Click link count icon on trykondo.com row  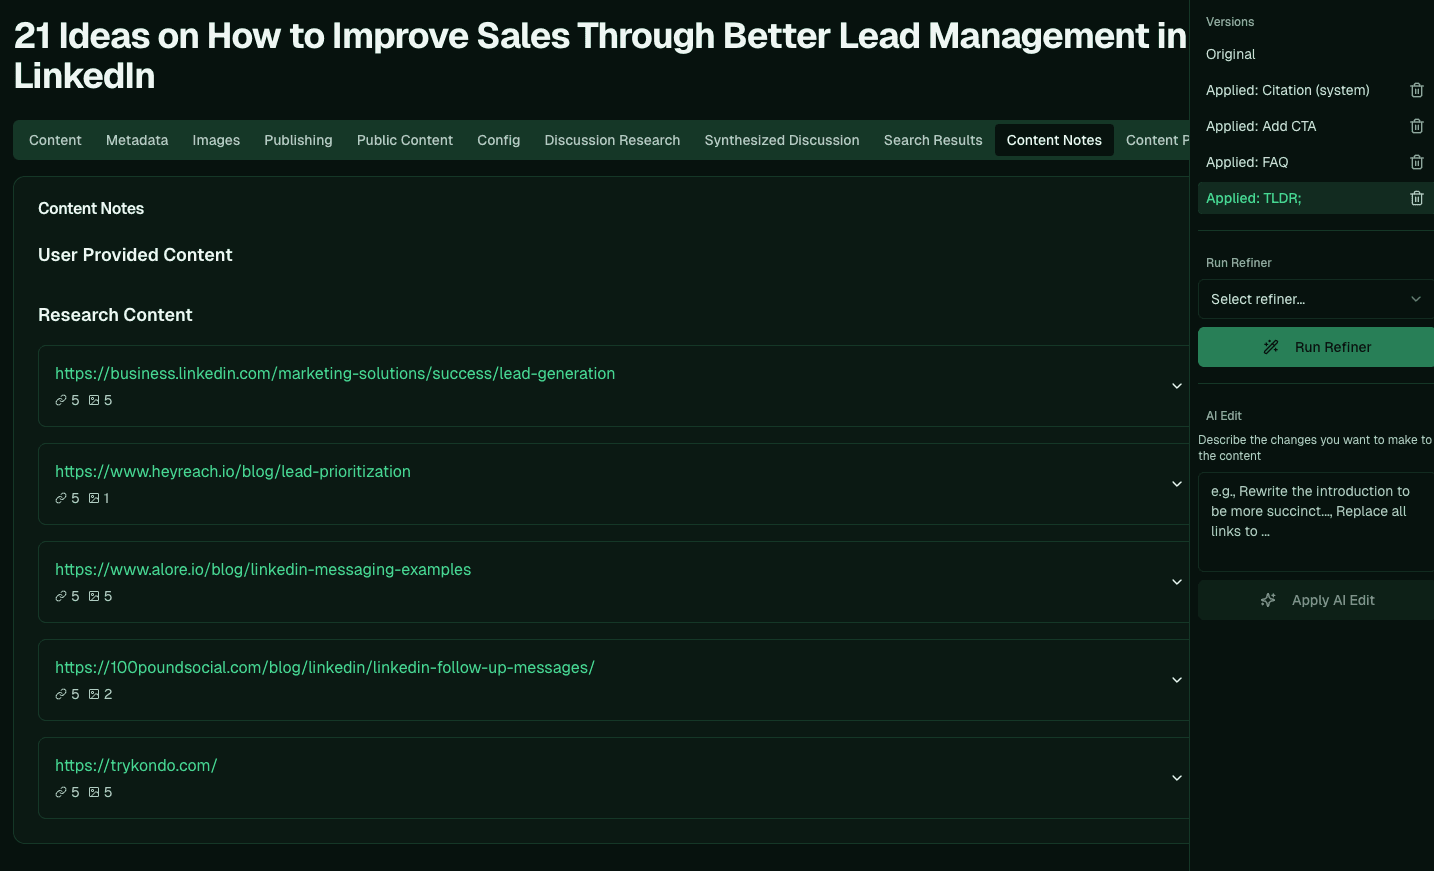tap(61, 792)
